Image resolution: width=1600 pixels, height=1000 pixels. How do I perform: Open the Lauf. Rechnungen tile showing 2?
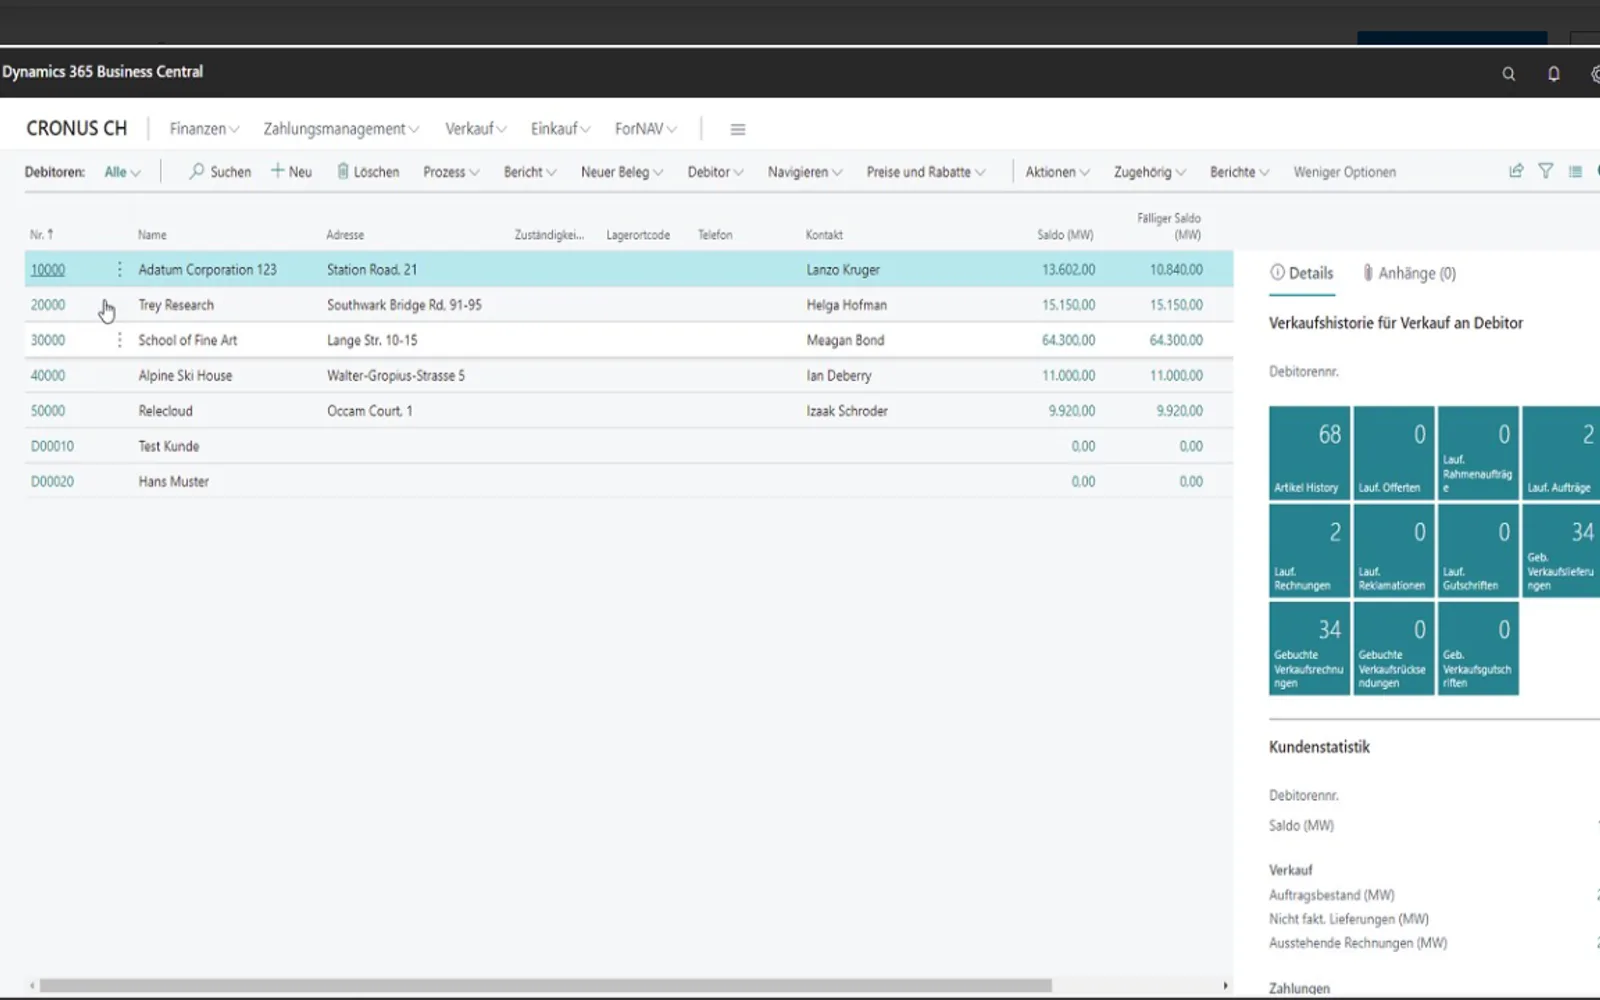tap(1309, 549)
